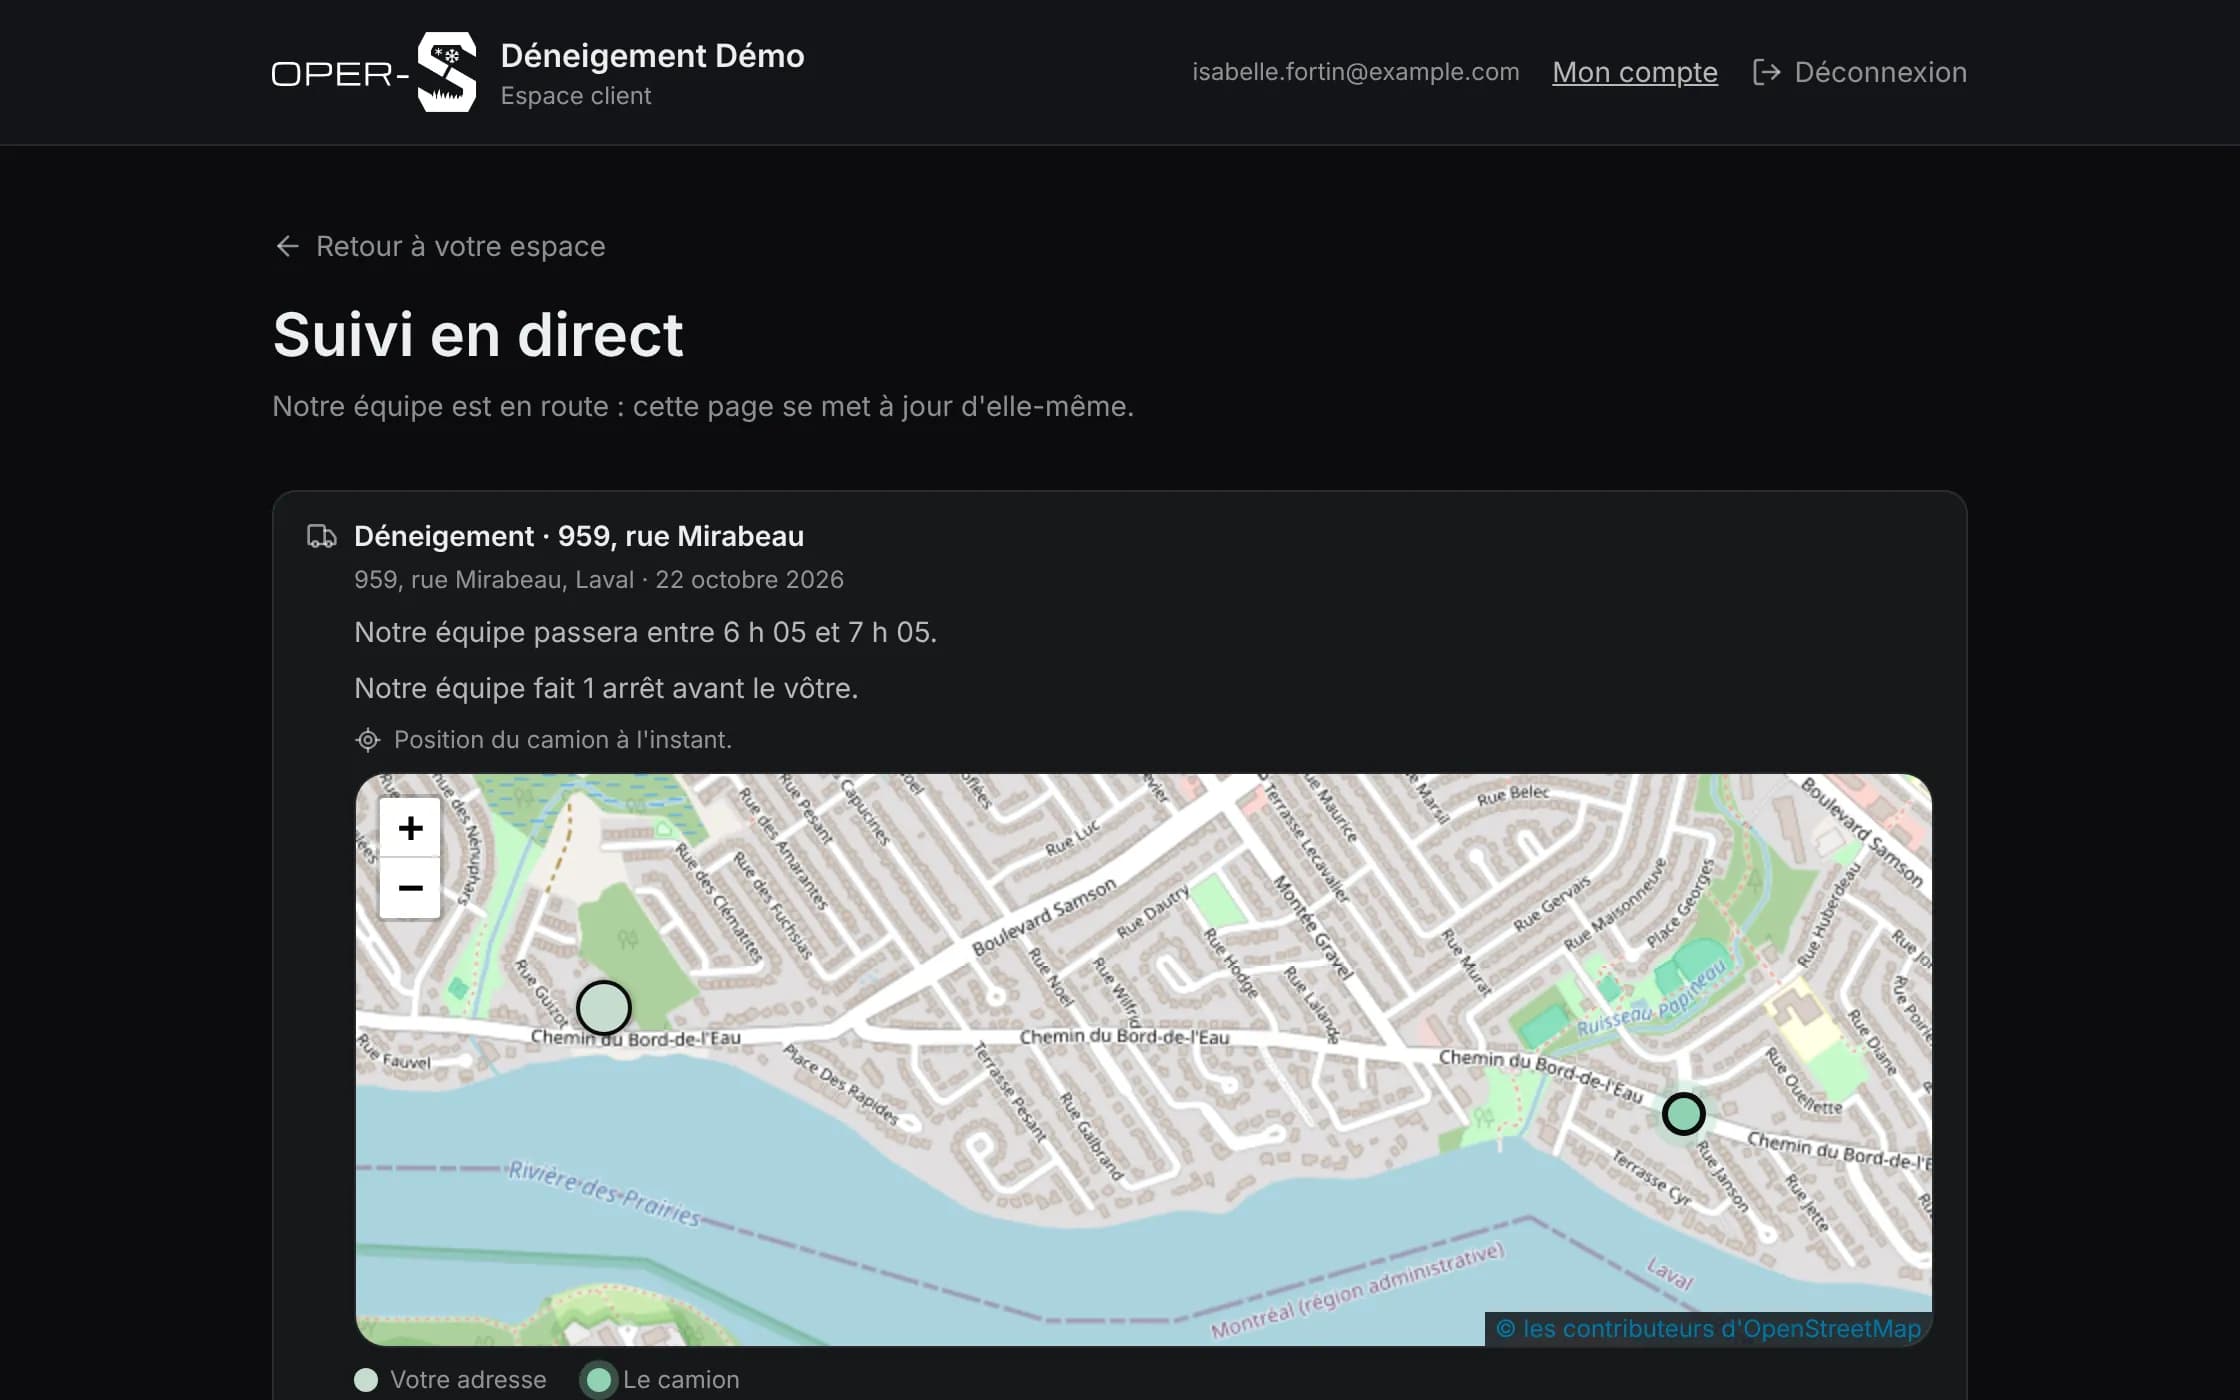2240x1400 pixels.
Task: Click the crosshair position icon
Action: click(x=368, y=740)
